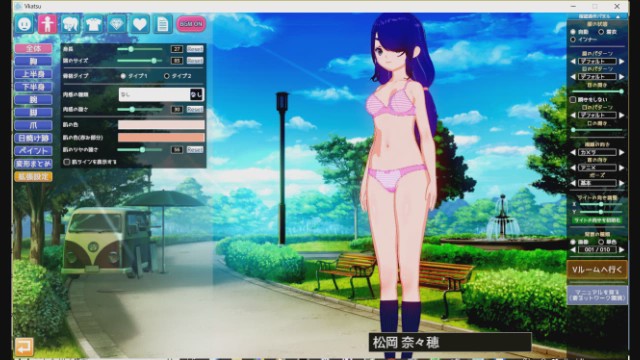
Task: Open the heart parameter icon
Action: (140, 24)
